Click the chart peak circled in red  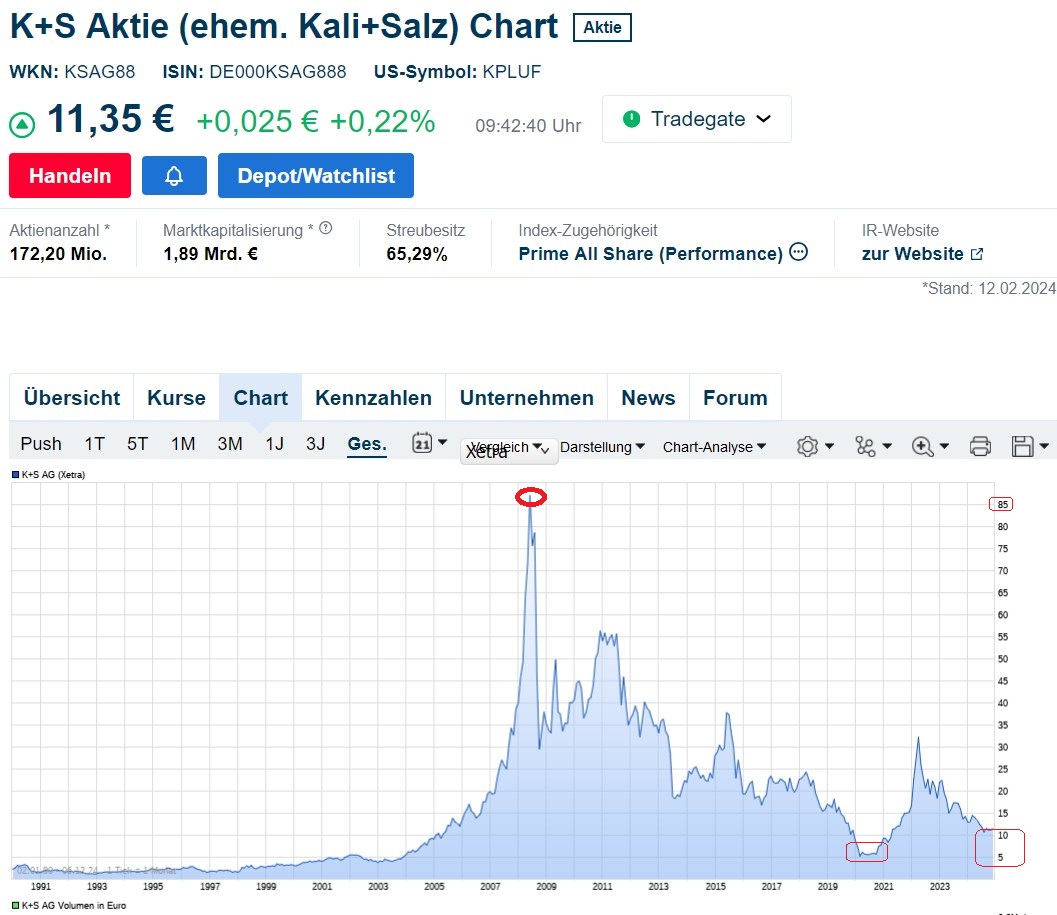click(530, 497)
